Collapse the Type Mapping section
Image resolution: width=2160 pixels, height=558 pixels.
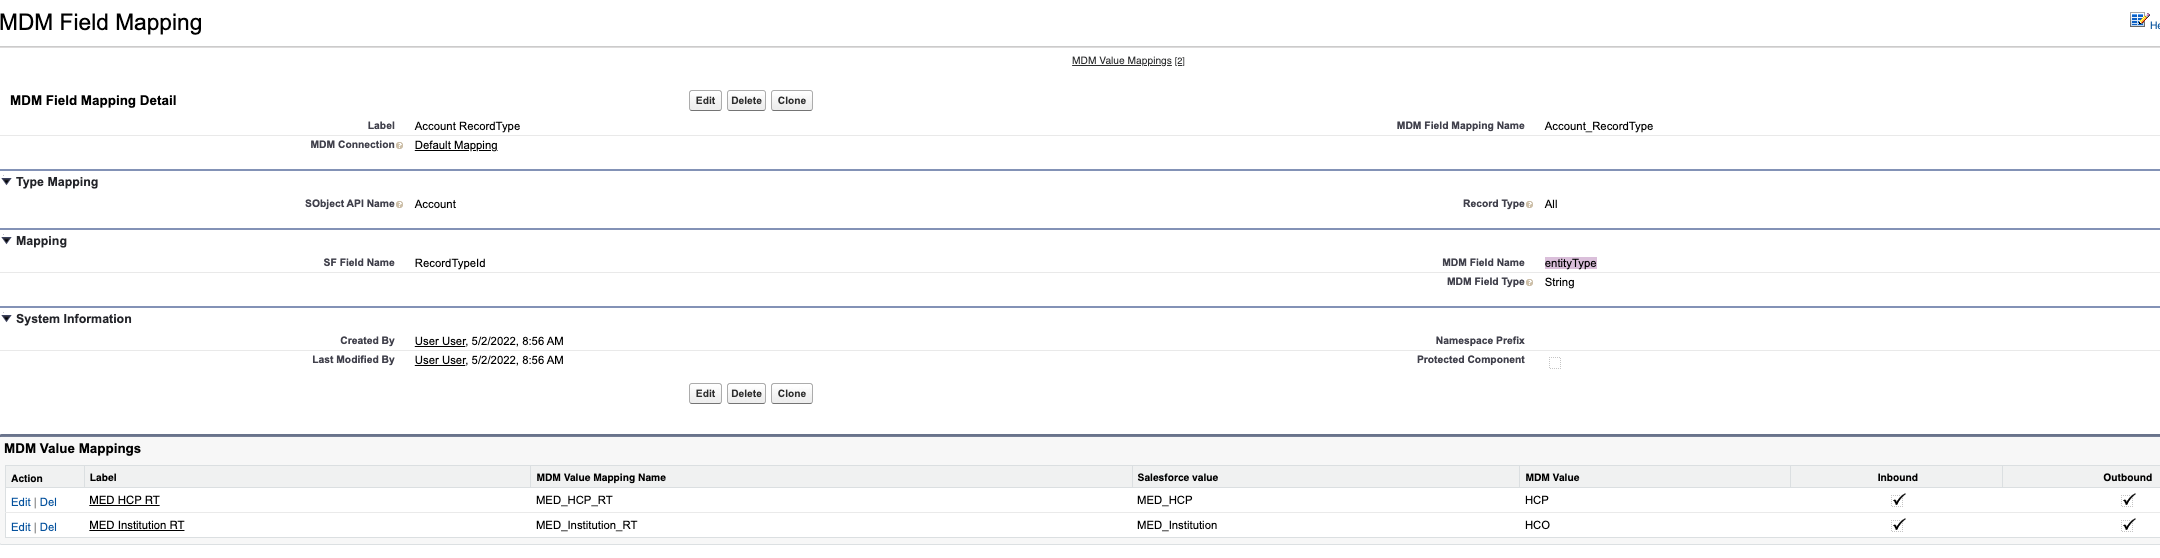[7, 182]
